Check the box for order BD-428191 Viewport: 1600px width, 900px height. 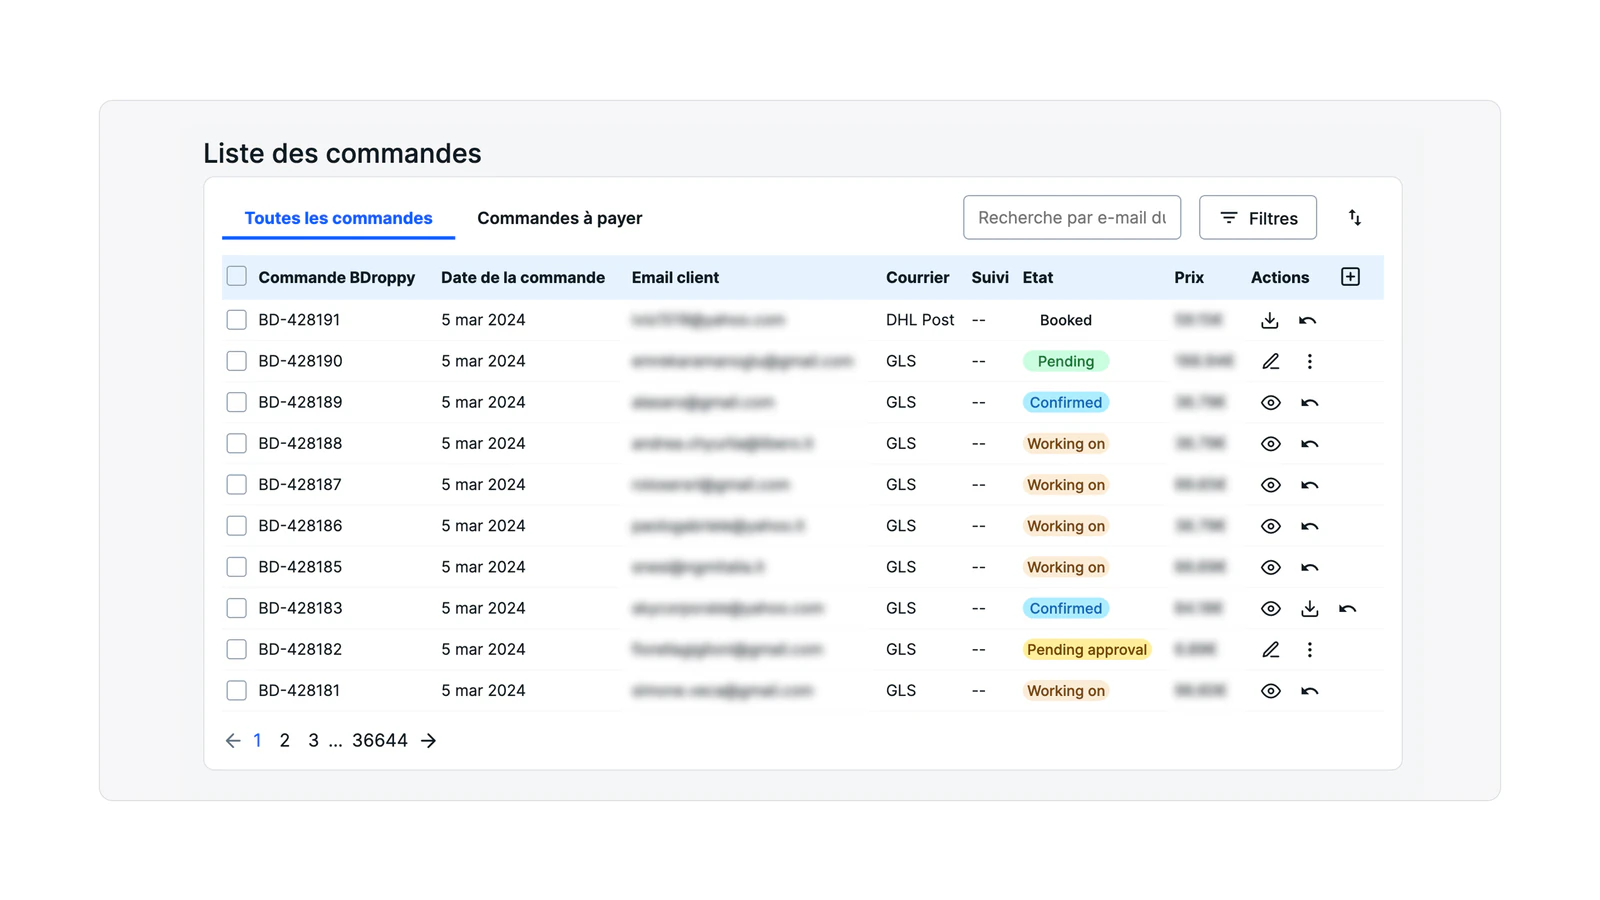(x=236, y=320)
